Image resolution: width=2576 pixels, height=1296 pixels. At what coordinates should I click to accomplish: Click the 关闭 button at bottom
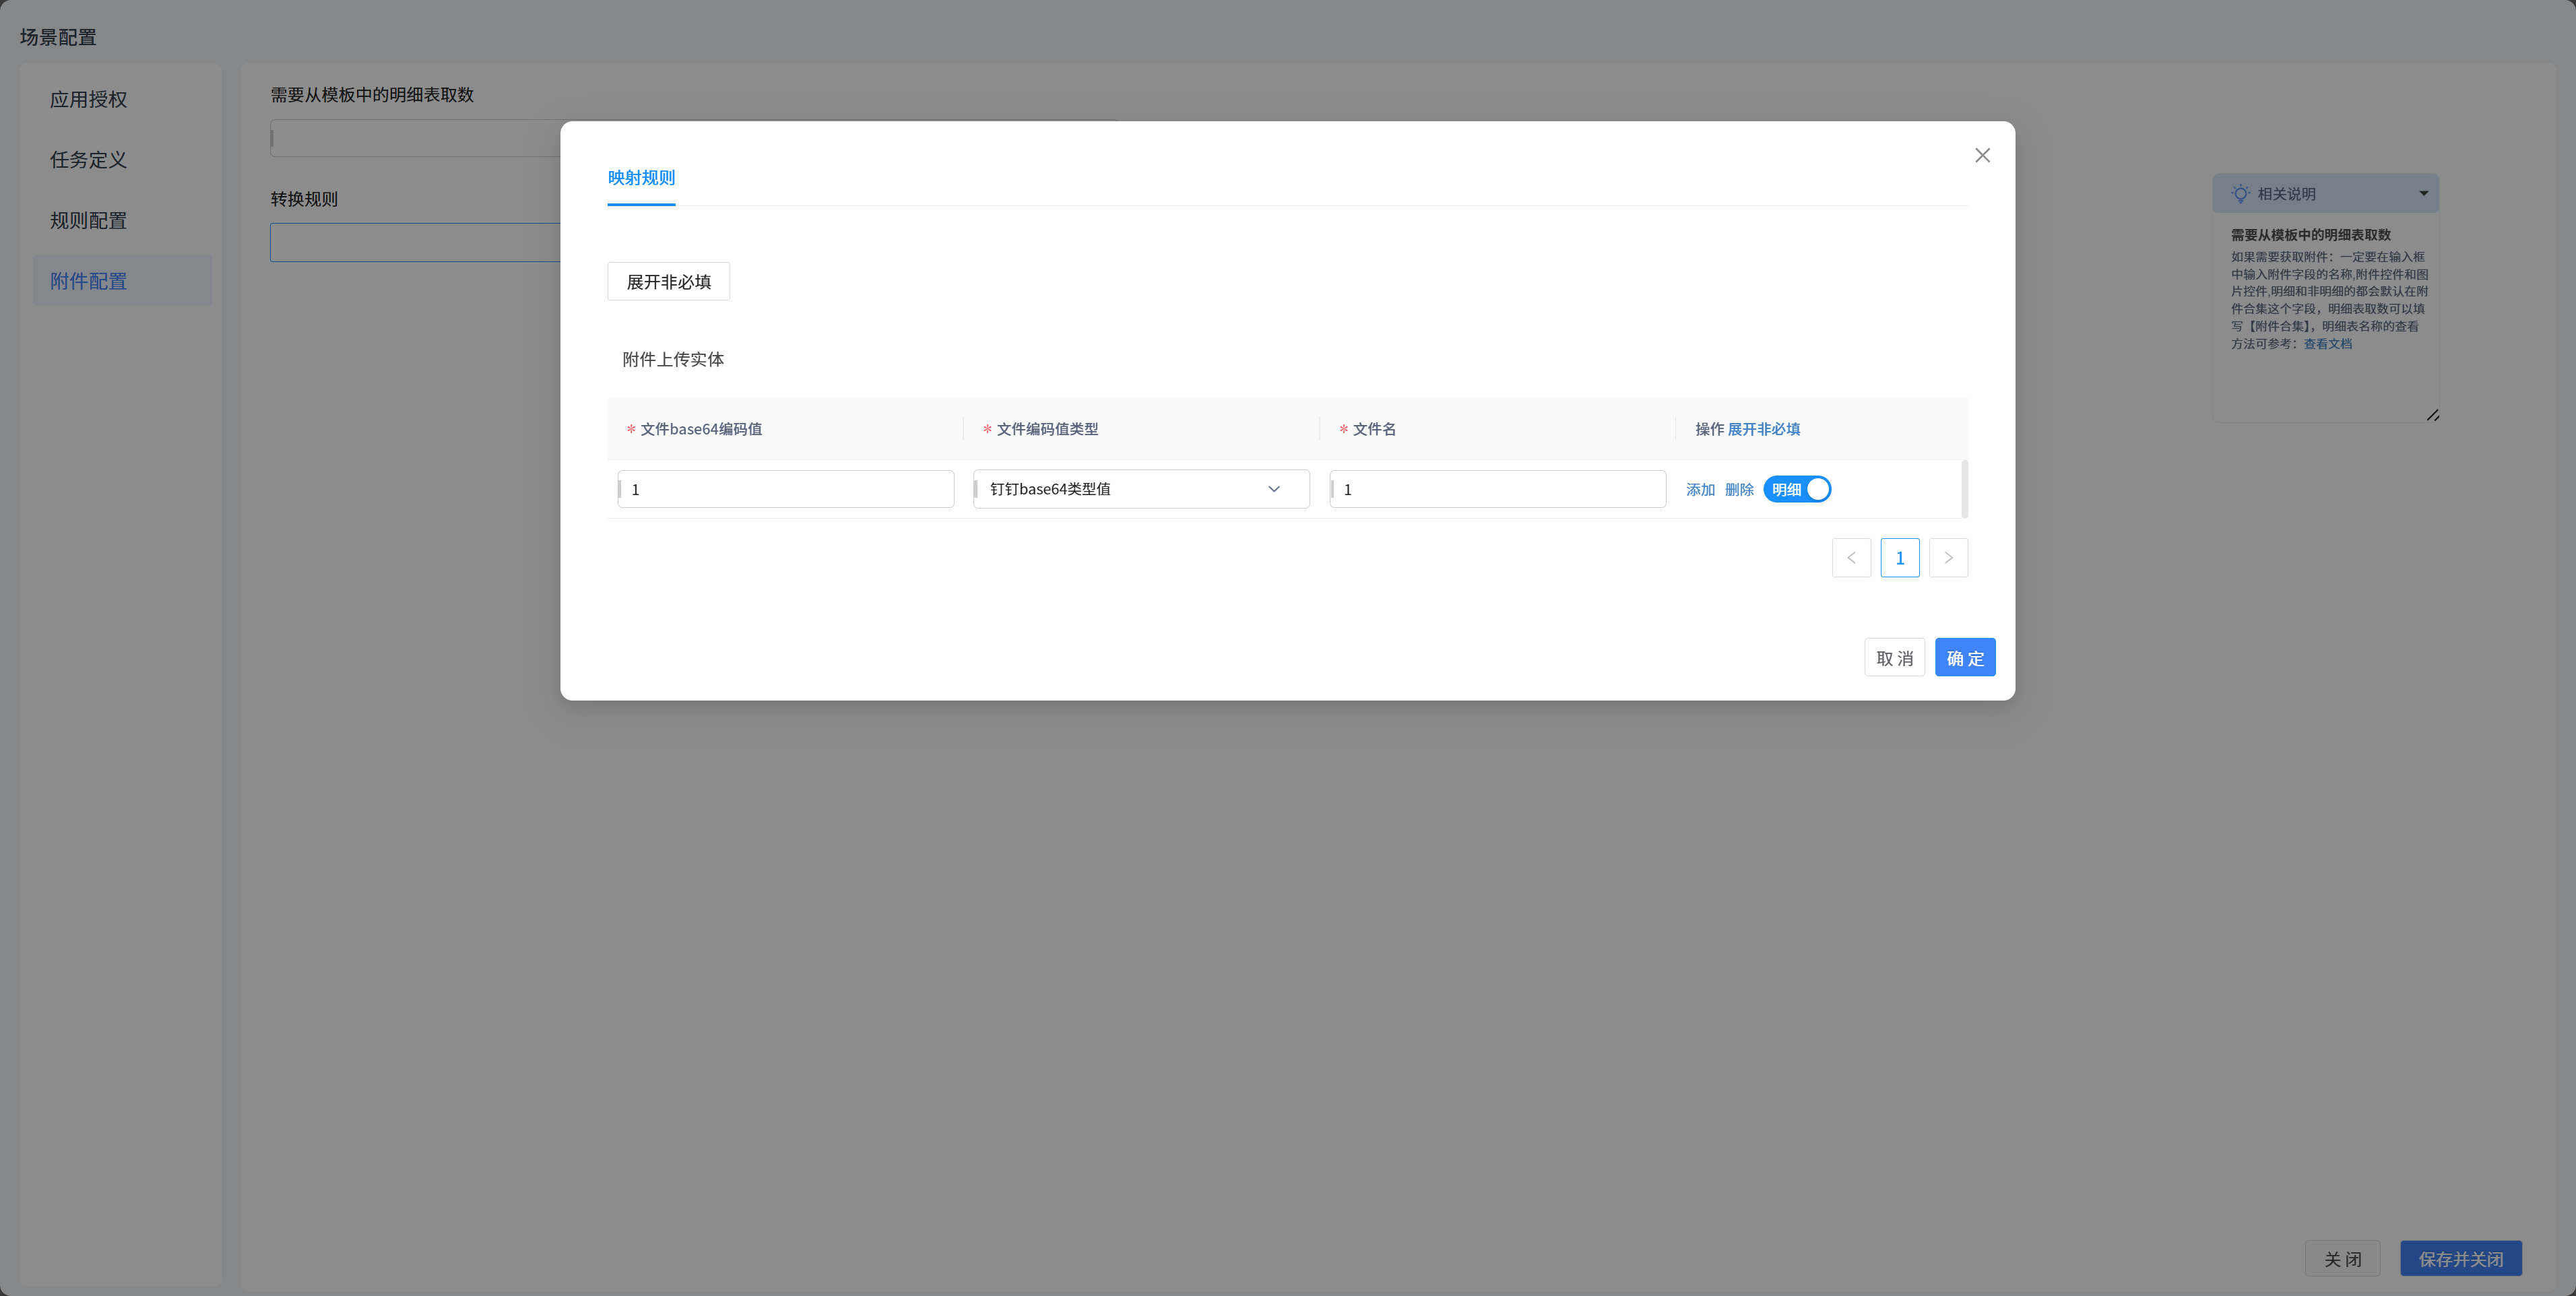coord(2343,1259)
